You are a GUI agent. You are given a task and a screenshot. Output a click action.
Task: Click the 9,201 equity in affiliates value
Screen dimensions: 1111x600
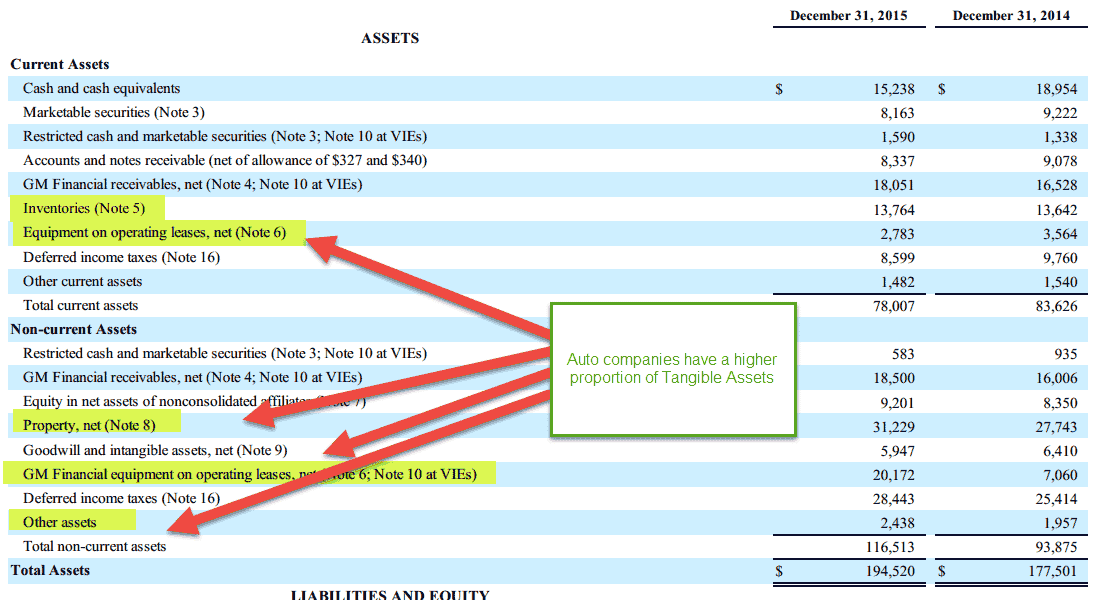897,404
